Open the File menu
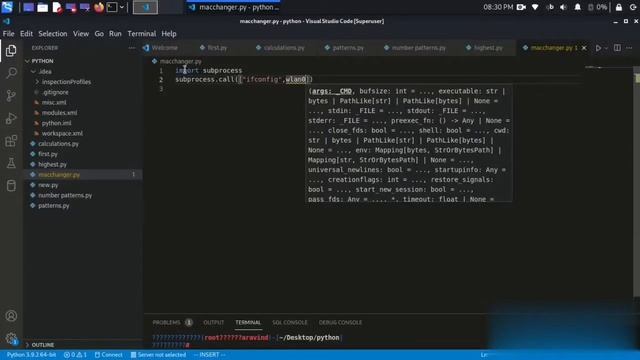Viewport: 640px width, 360px height. [9, 34]
